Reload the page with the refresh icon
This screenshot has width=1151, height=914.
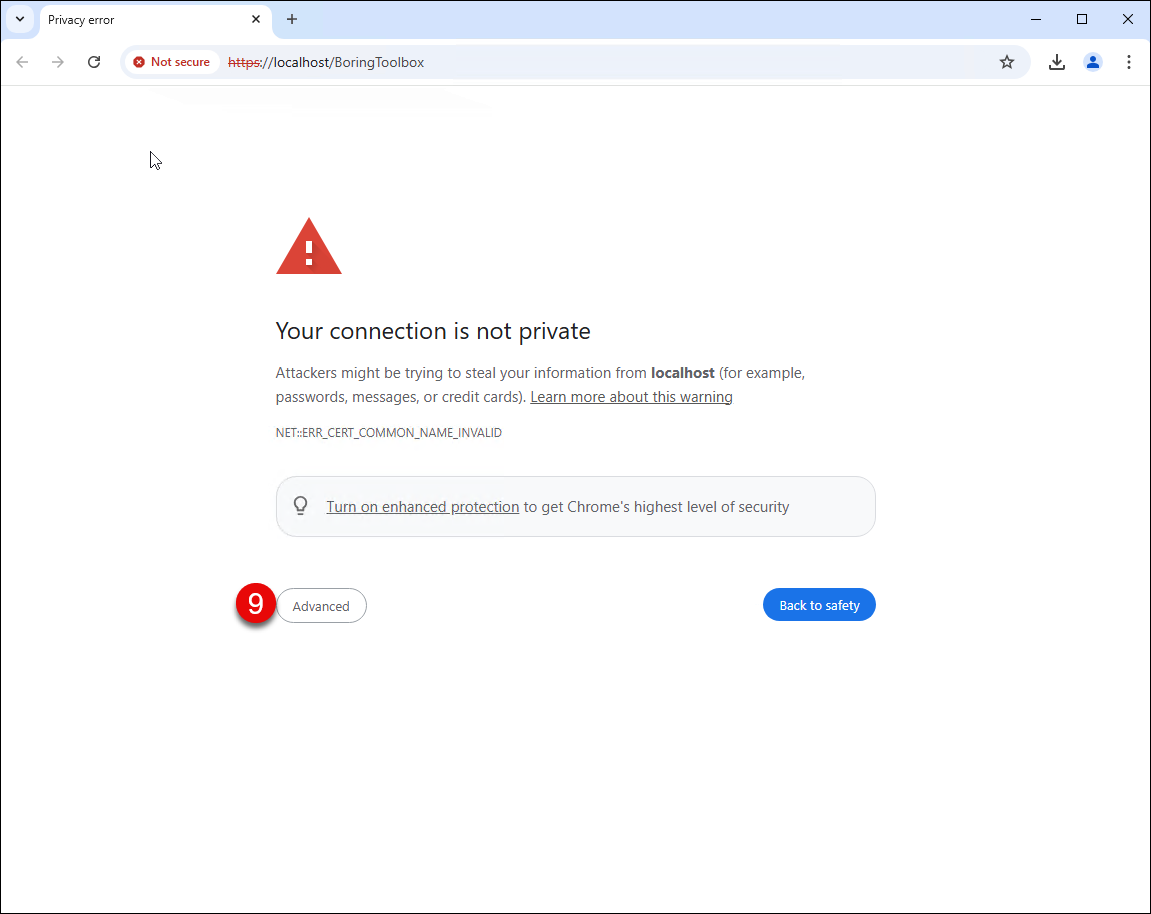click(94, 62)
